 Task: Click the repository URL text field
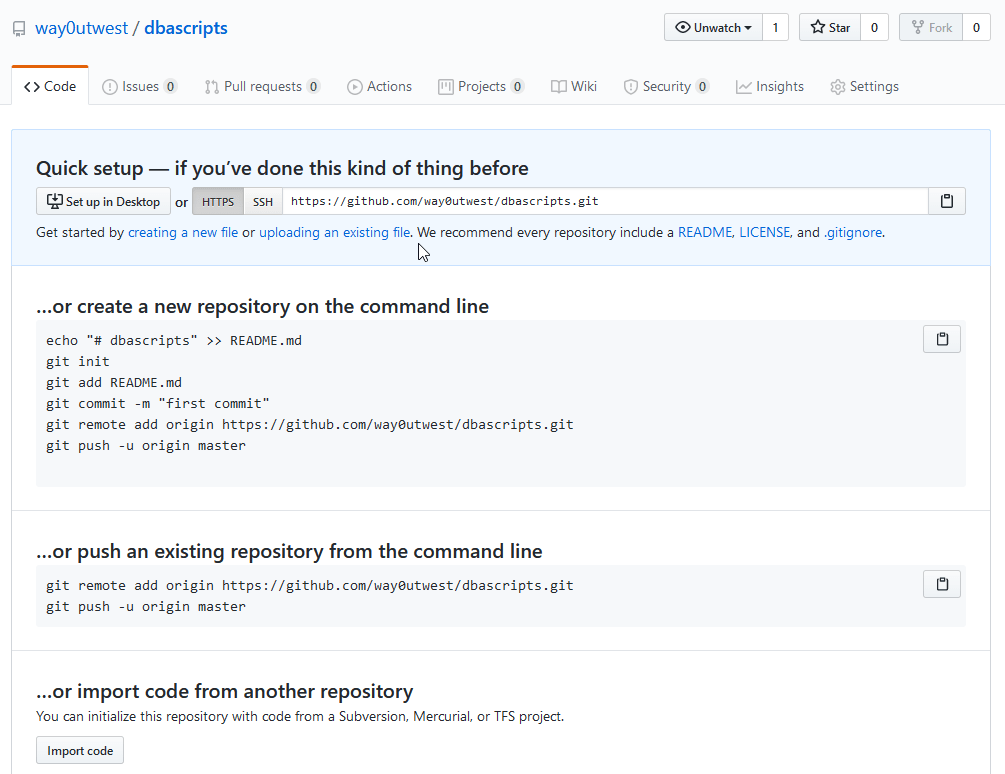click(x=604, y=201)
